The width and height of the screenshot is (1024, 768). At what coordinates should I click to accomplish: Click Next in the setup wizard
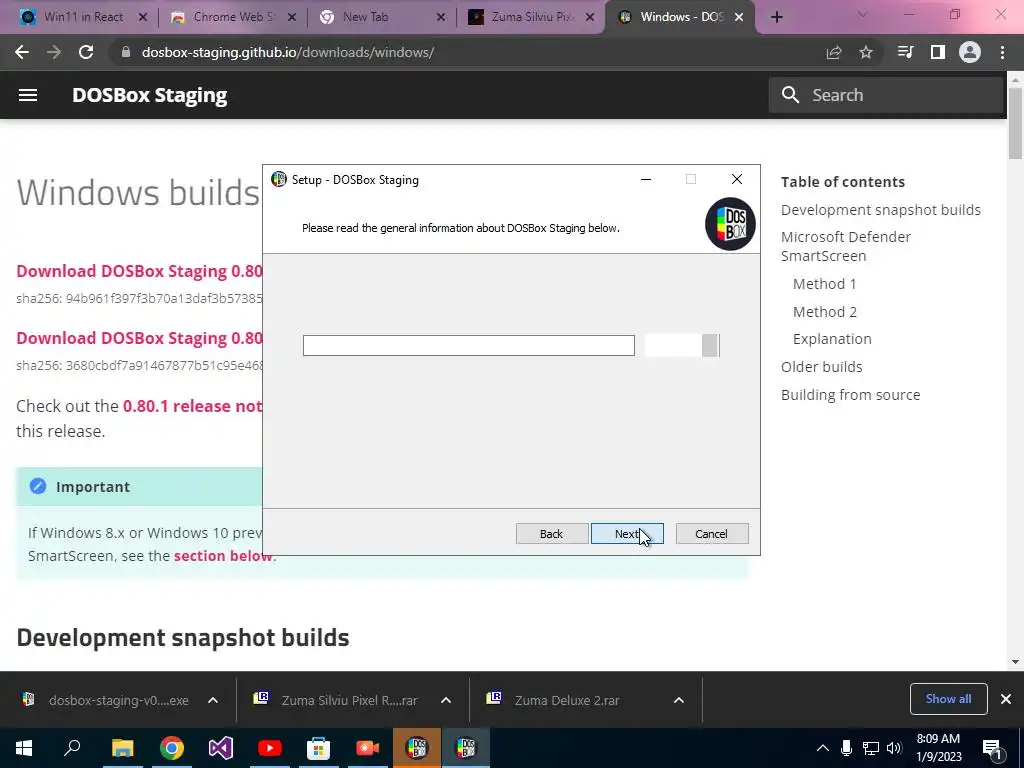pos(627,534)
